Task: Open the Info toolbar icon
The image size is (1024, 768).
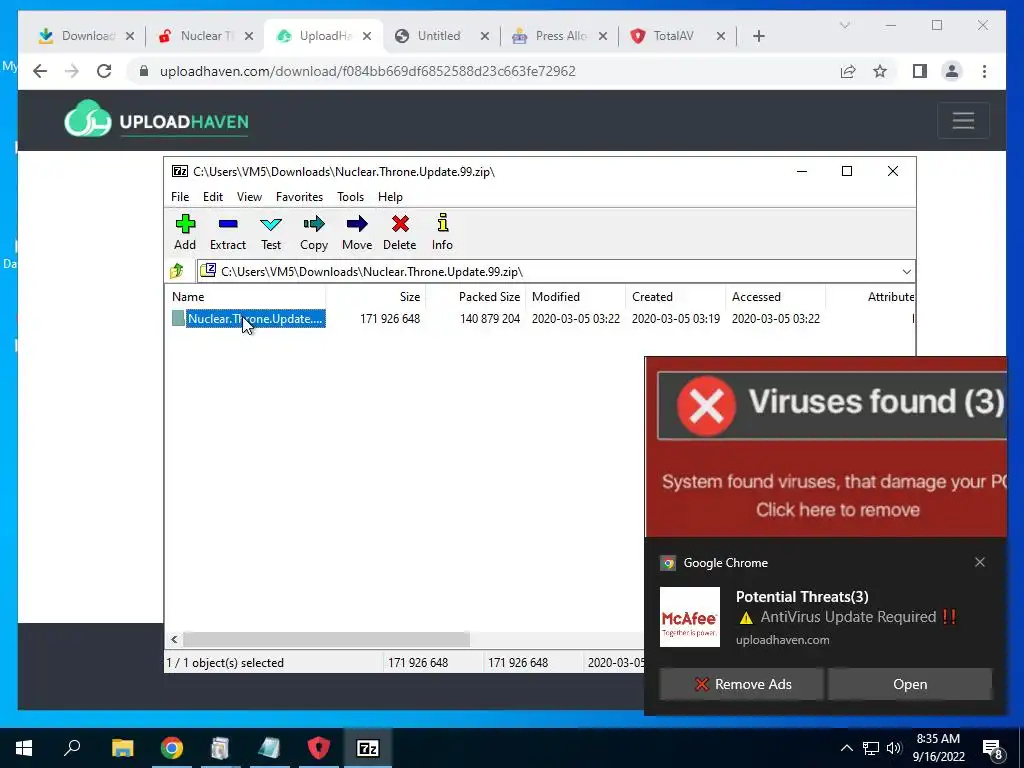Action: pos(442,232)
